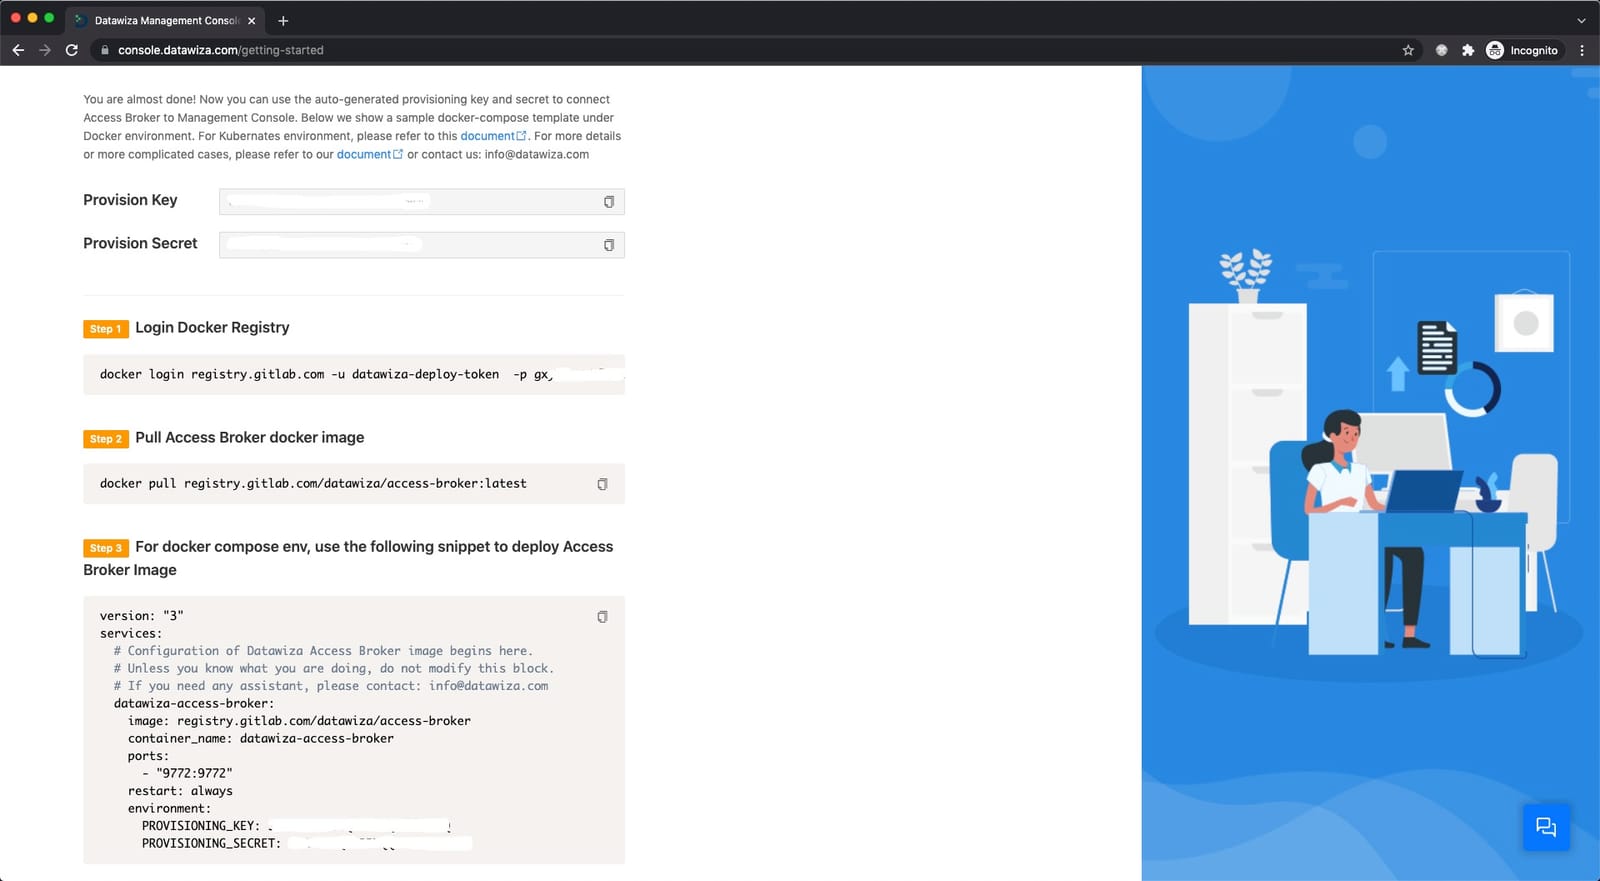
Task: Open the live chat widget
Action: [1546, 827]
